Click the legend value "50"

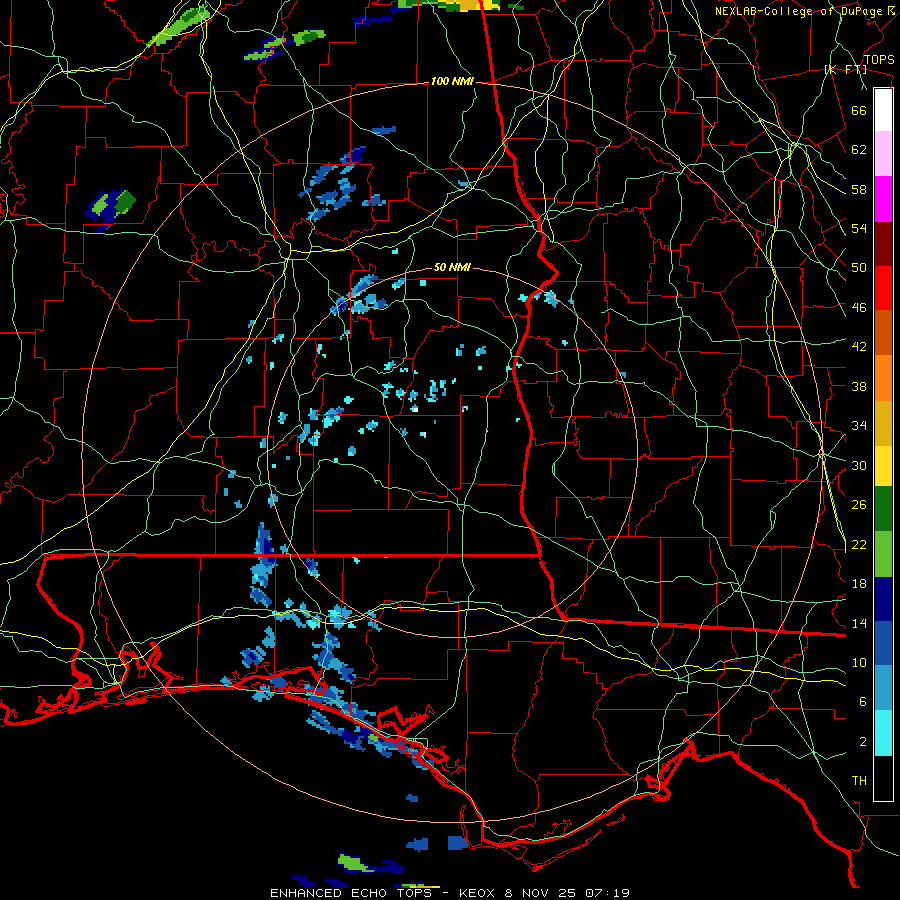pos(859,268)
